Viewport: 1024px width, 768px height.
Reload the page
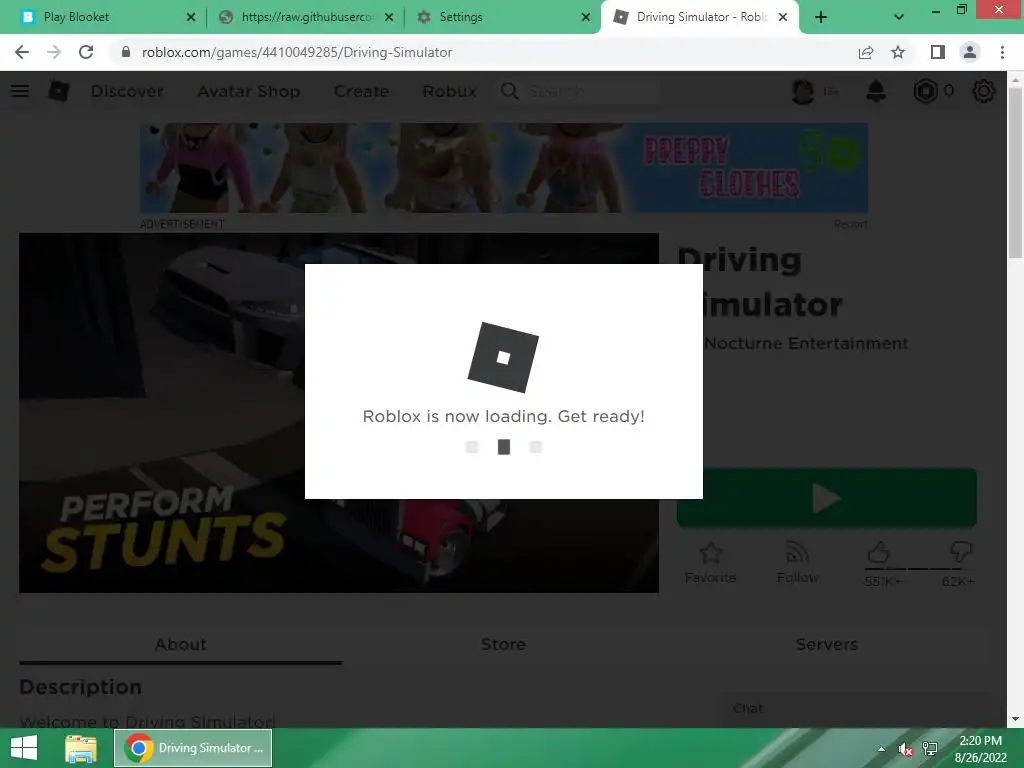(86, 52)
